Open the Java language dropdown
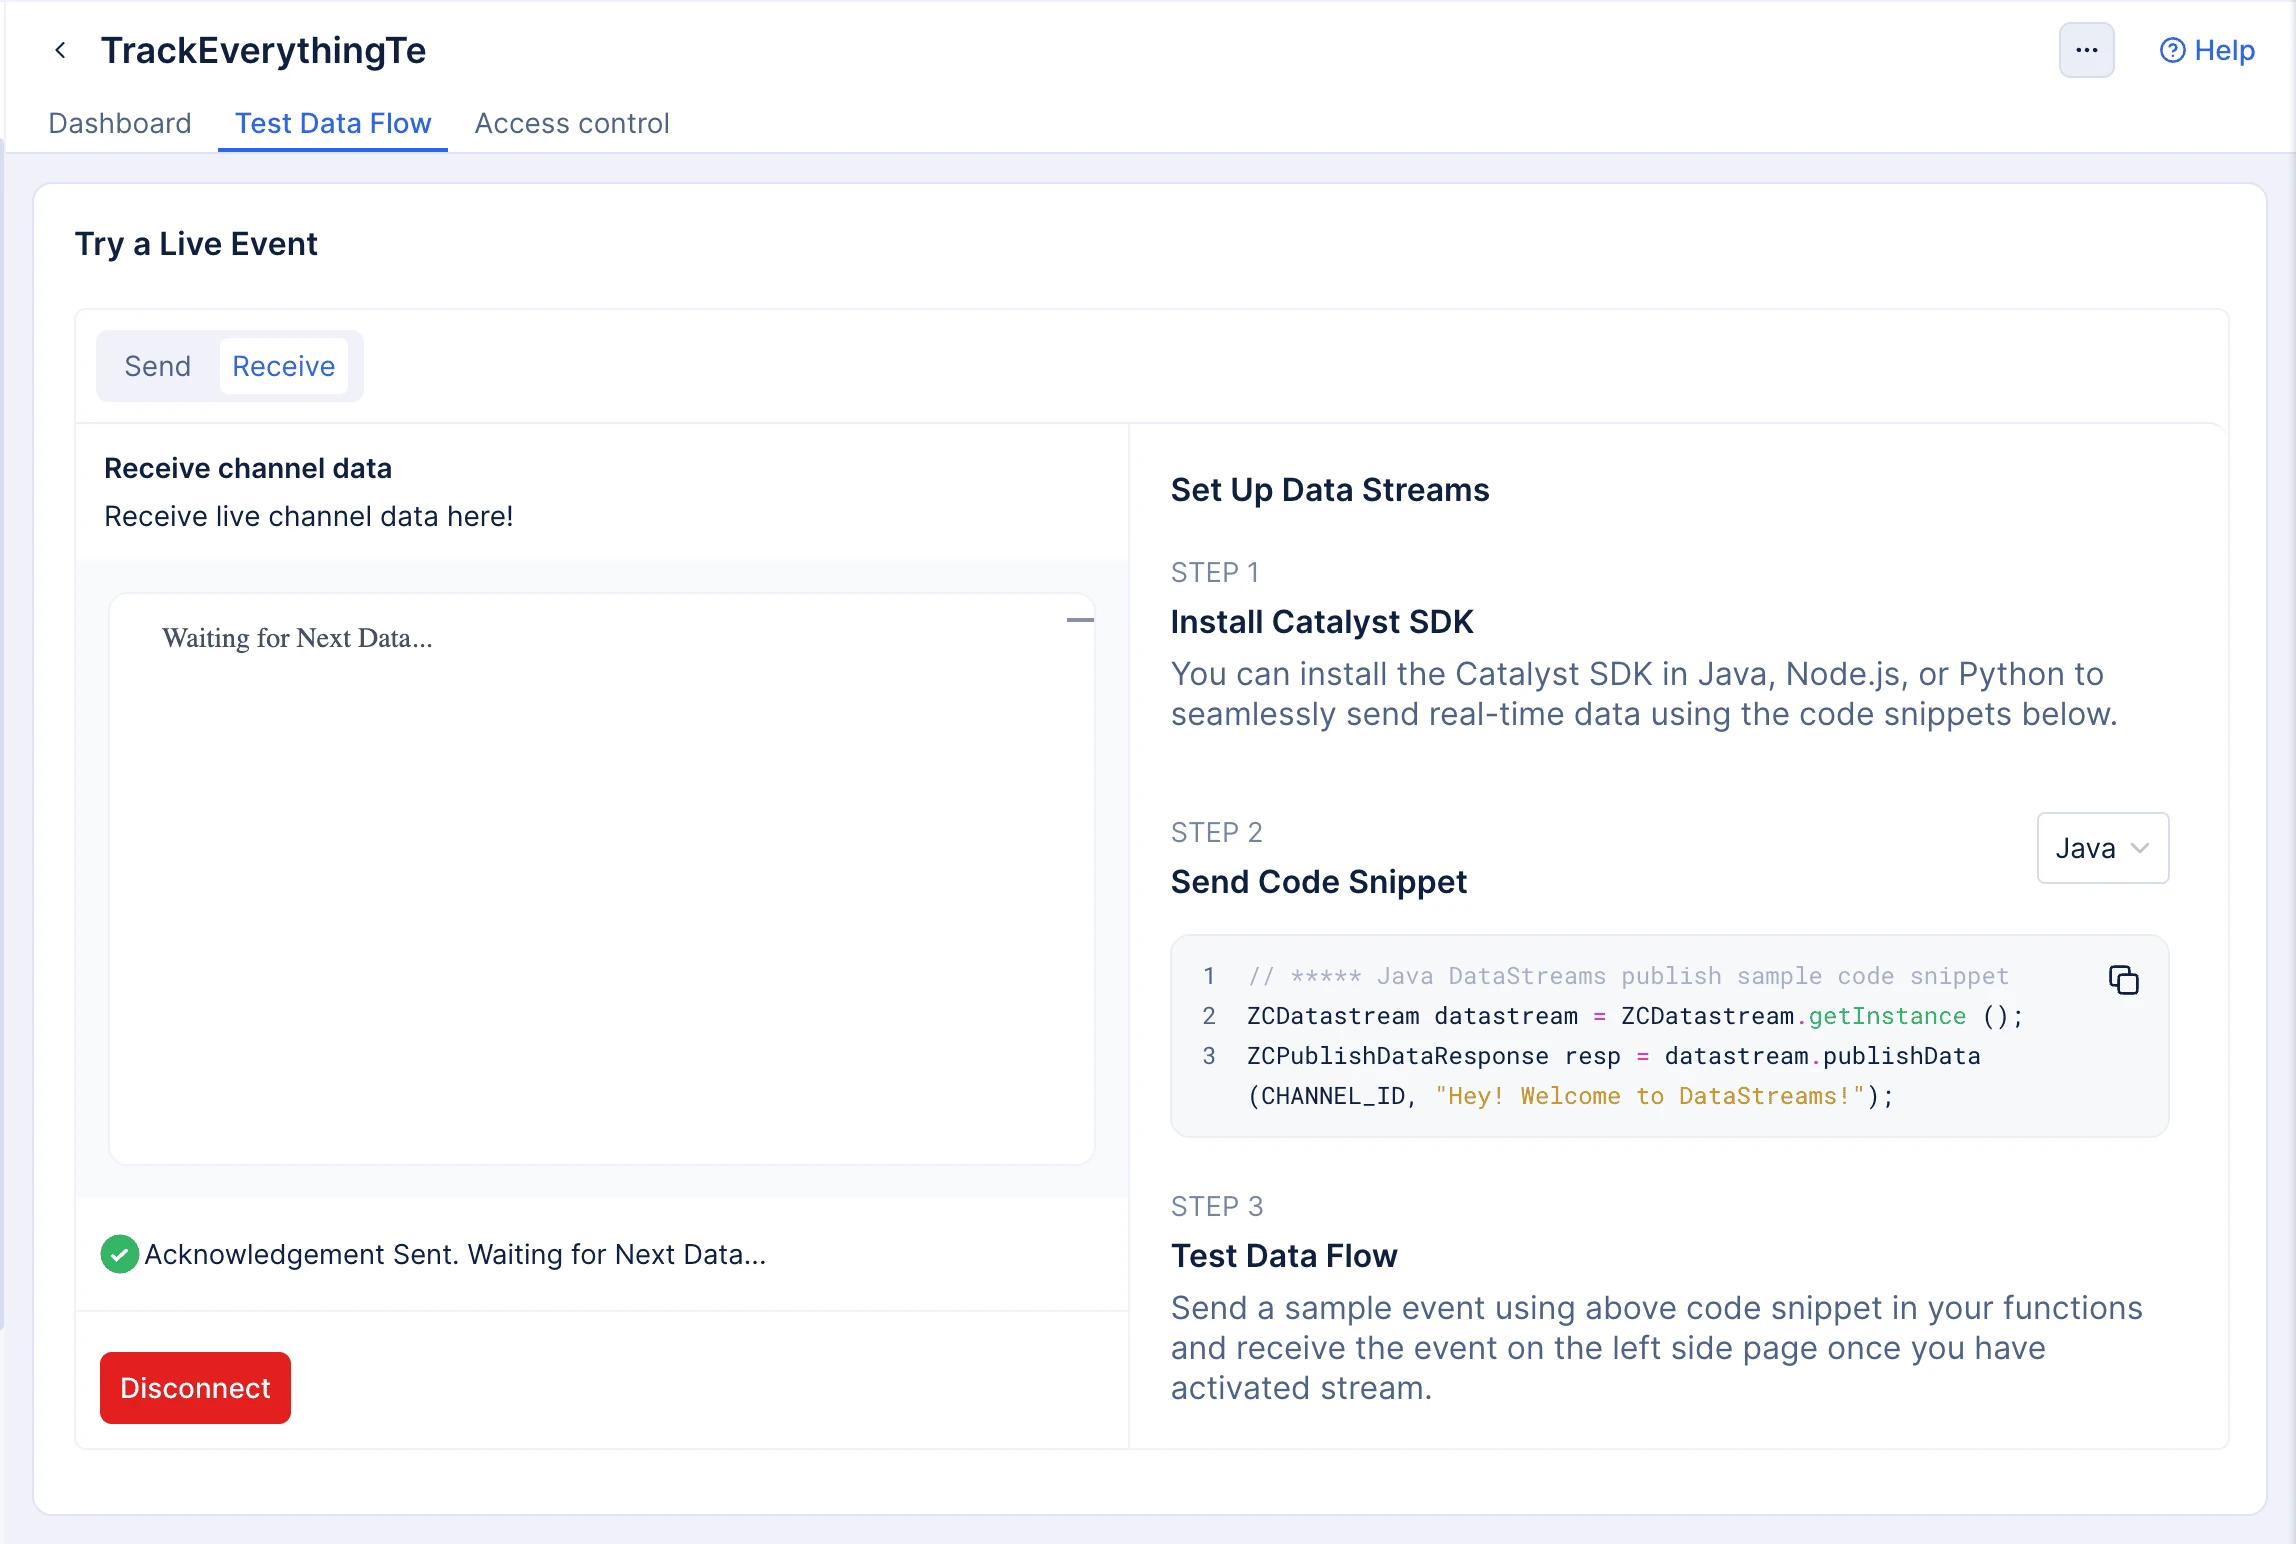Screen dimensions: 2296x1544 pos(2103,848)
